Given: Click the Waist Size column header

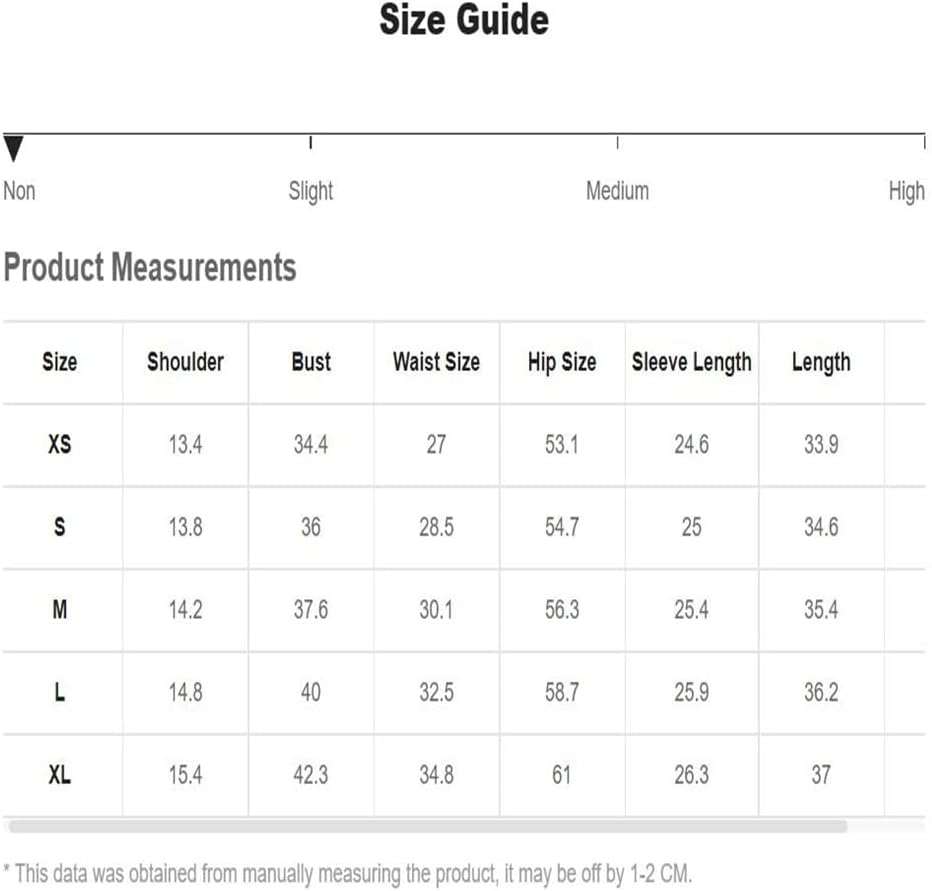Looking at the screenshot, I should point(436,361).
